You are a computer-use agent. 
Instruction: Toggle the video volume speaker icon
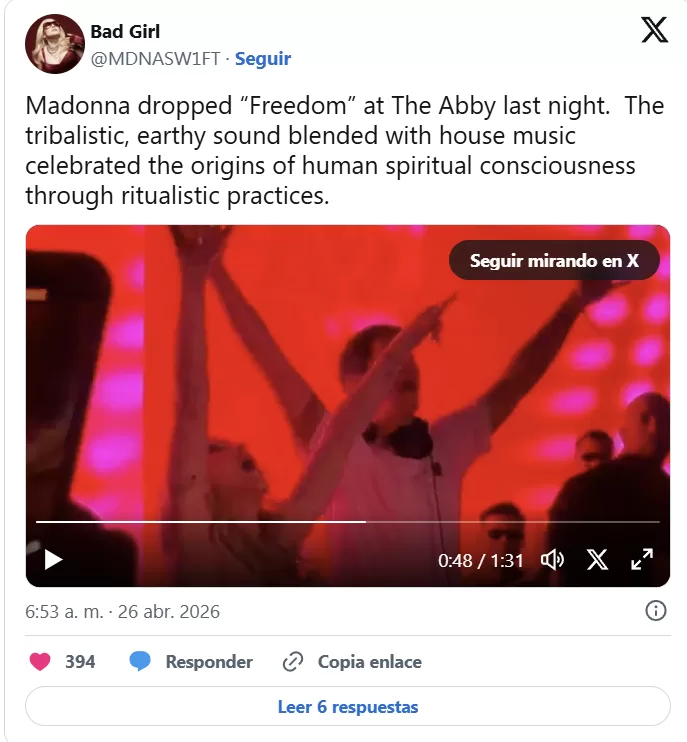(x=552, y=560)
